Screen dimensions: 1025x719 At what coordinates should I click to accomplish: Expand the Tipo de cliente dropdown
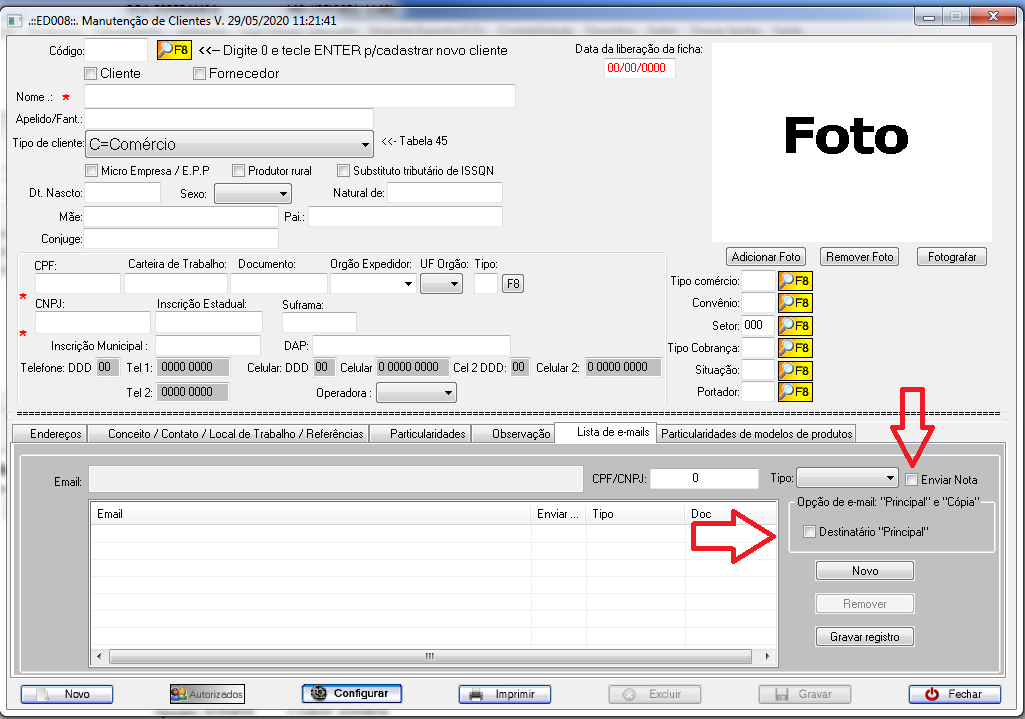pyautogui.click(x=363, y=144)
